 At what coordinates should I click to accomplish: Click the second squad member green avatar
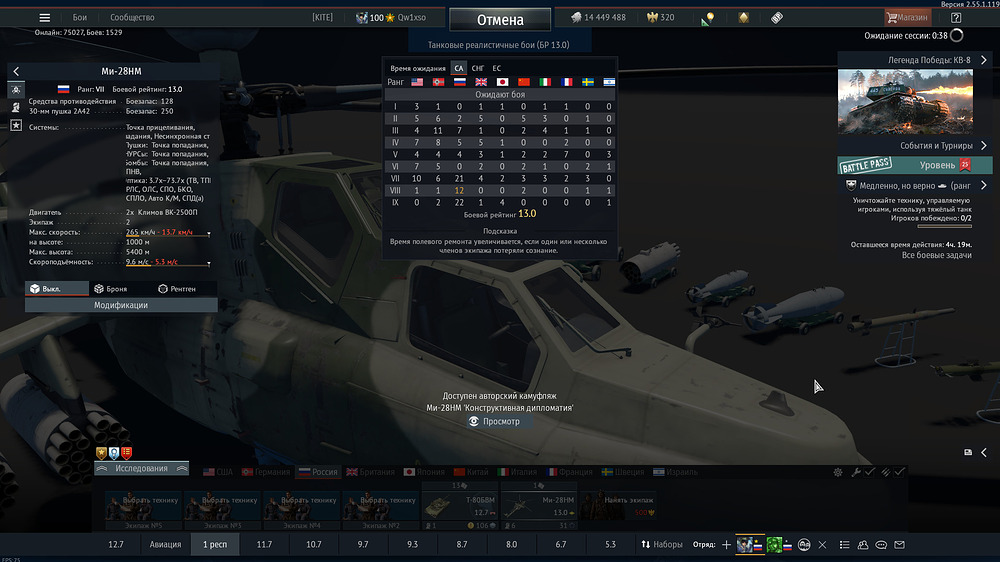(774, 545)
